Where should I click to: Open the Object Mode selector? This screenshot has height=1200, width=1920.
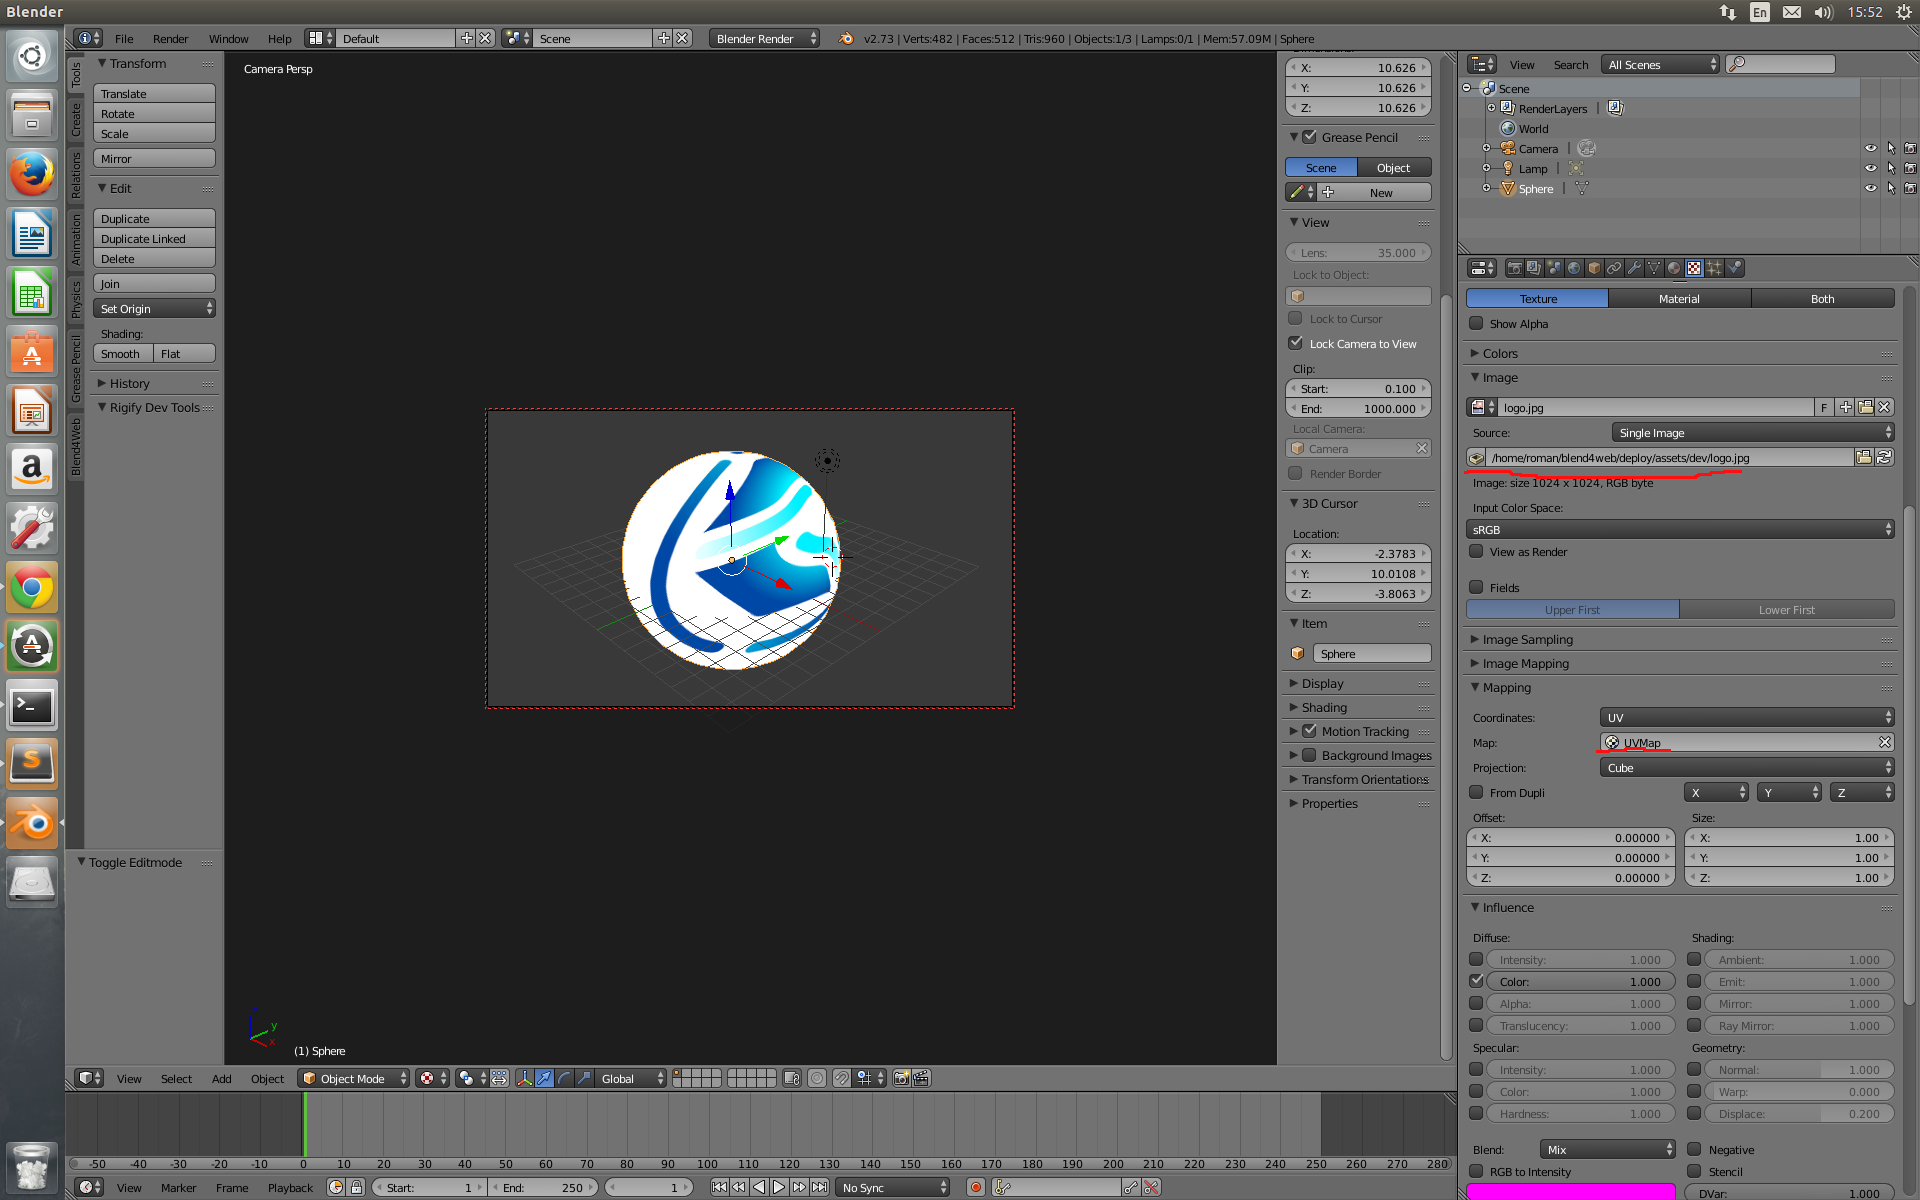pos(354,1078)
